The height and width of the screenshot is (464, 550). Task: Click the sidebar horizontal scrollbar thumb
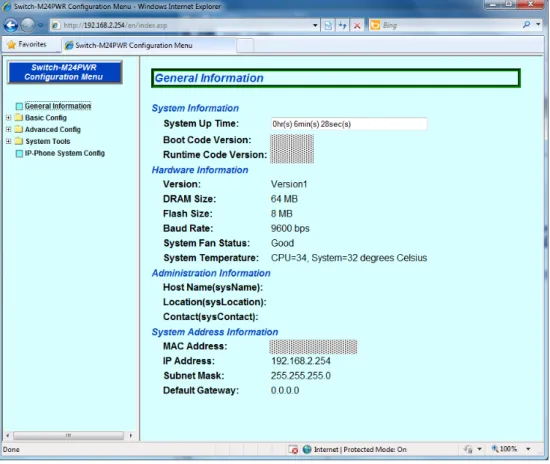coord(68,436)
